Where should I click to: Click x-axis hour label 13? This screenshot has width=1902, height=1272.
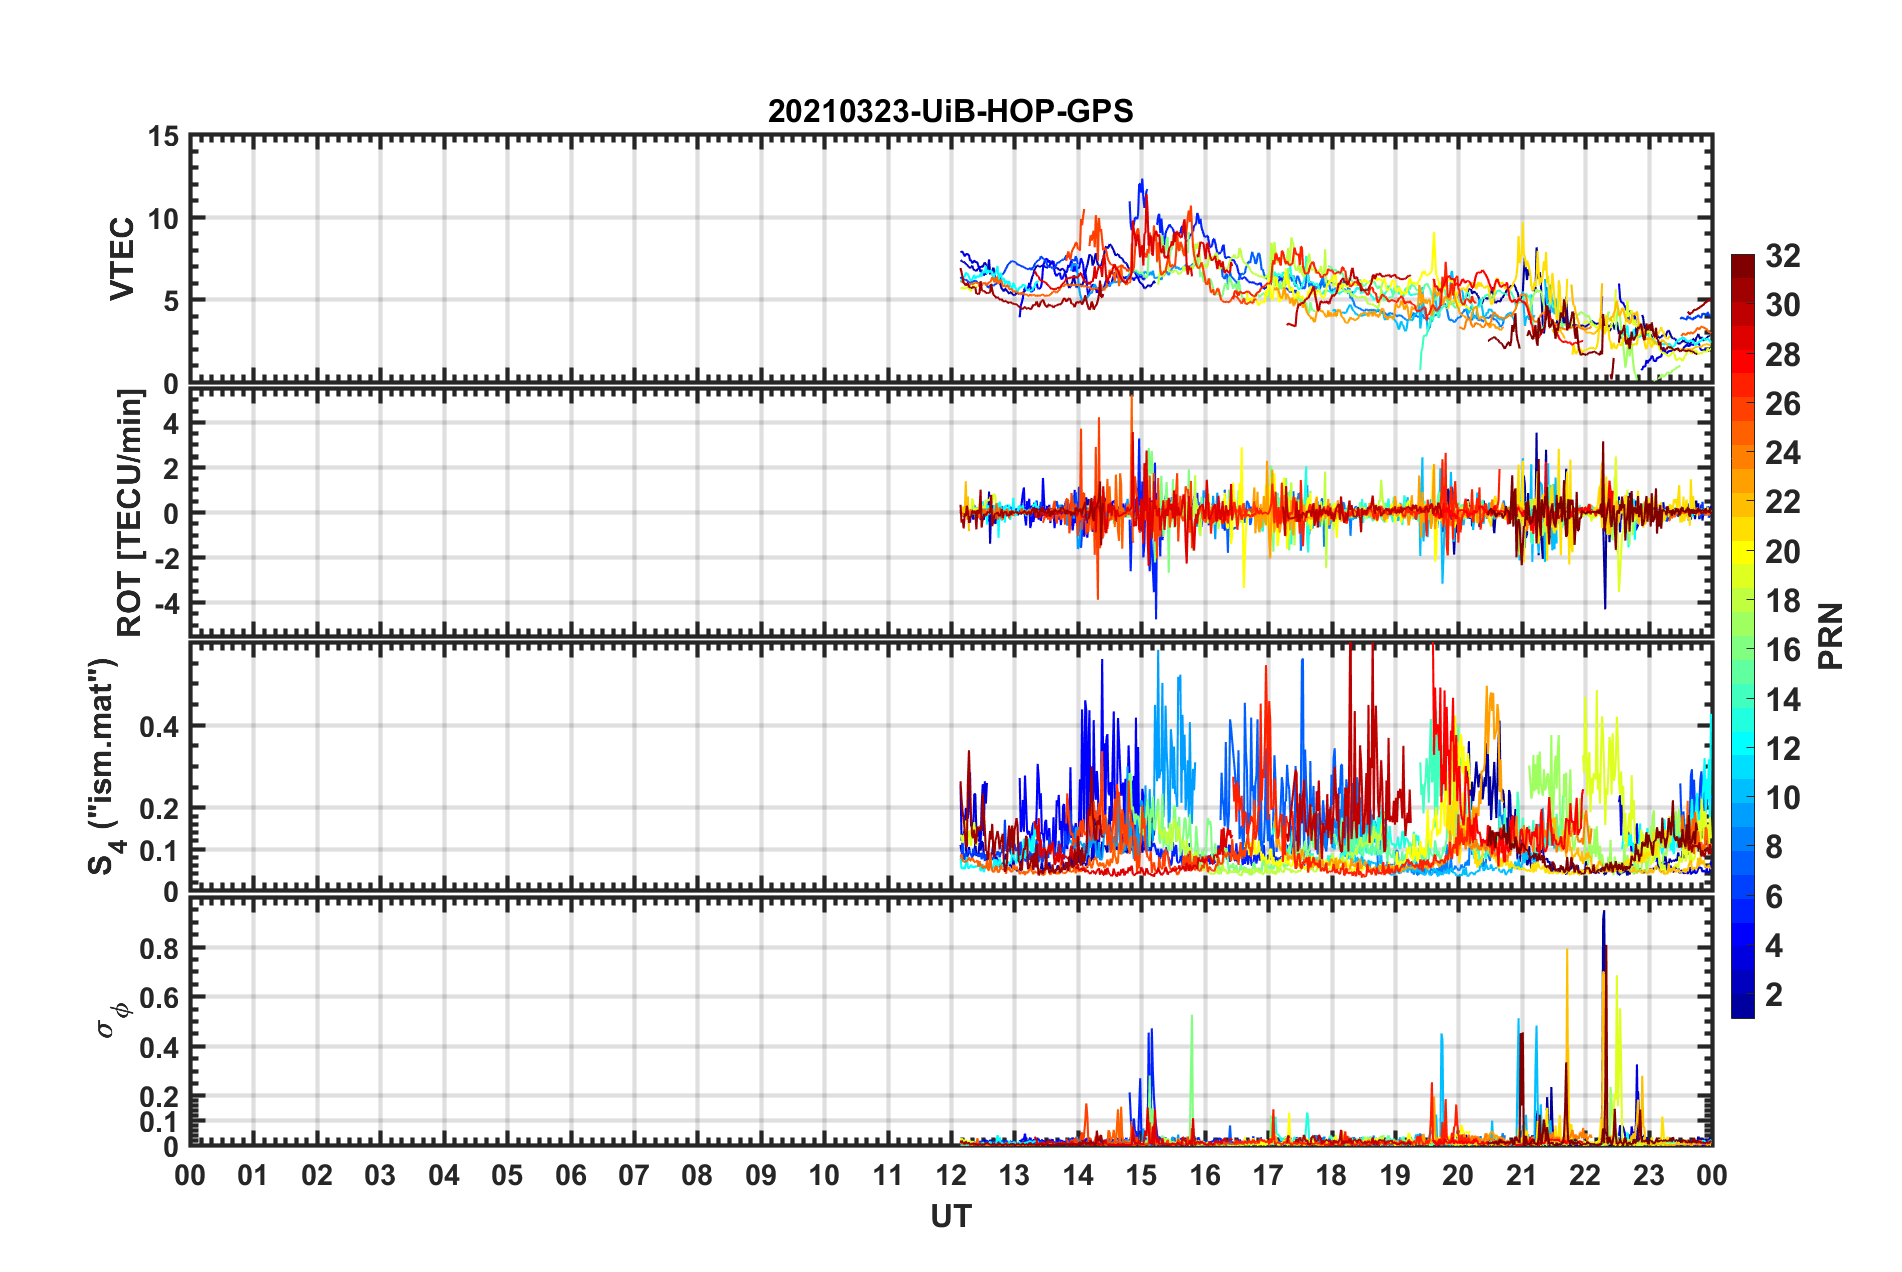click(1014, 1175)
